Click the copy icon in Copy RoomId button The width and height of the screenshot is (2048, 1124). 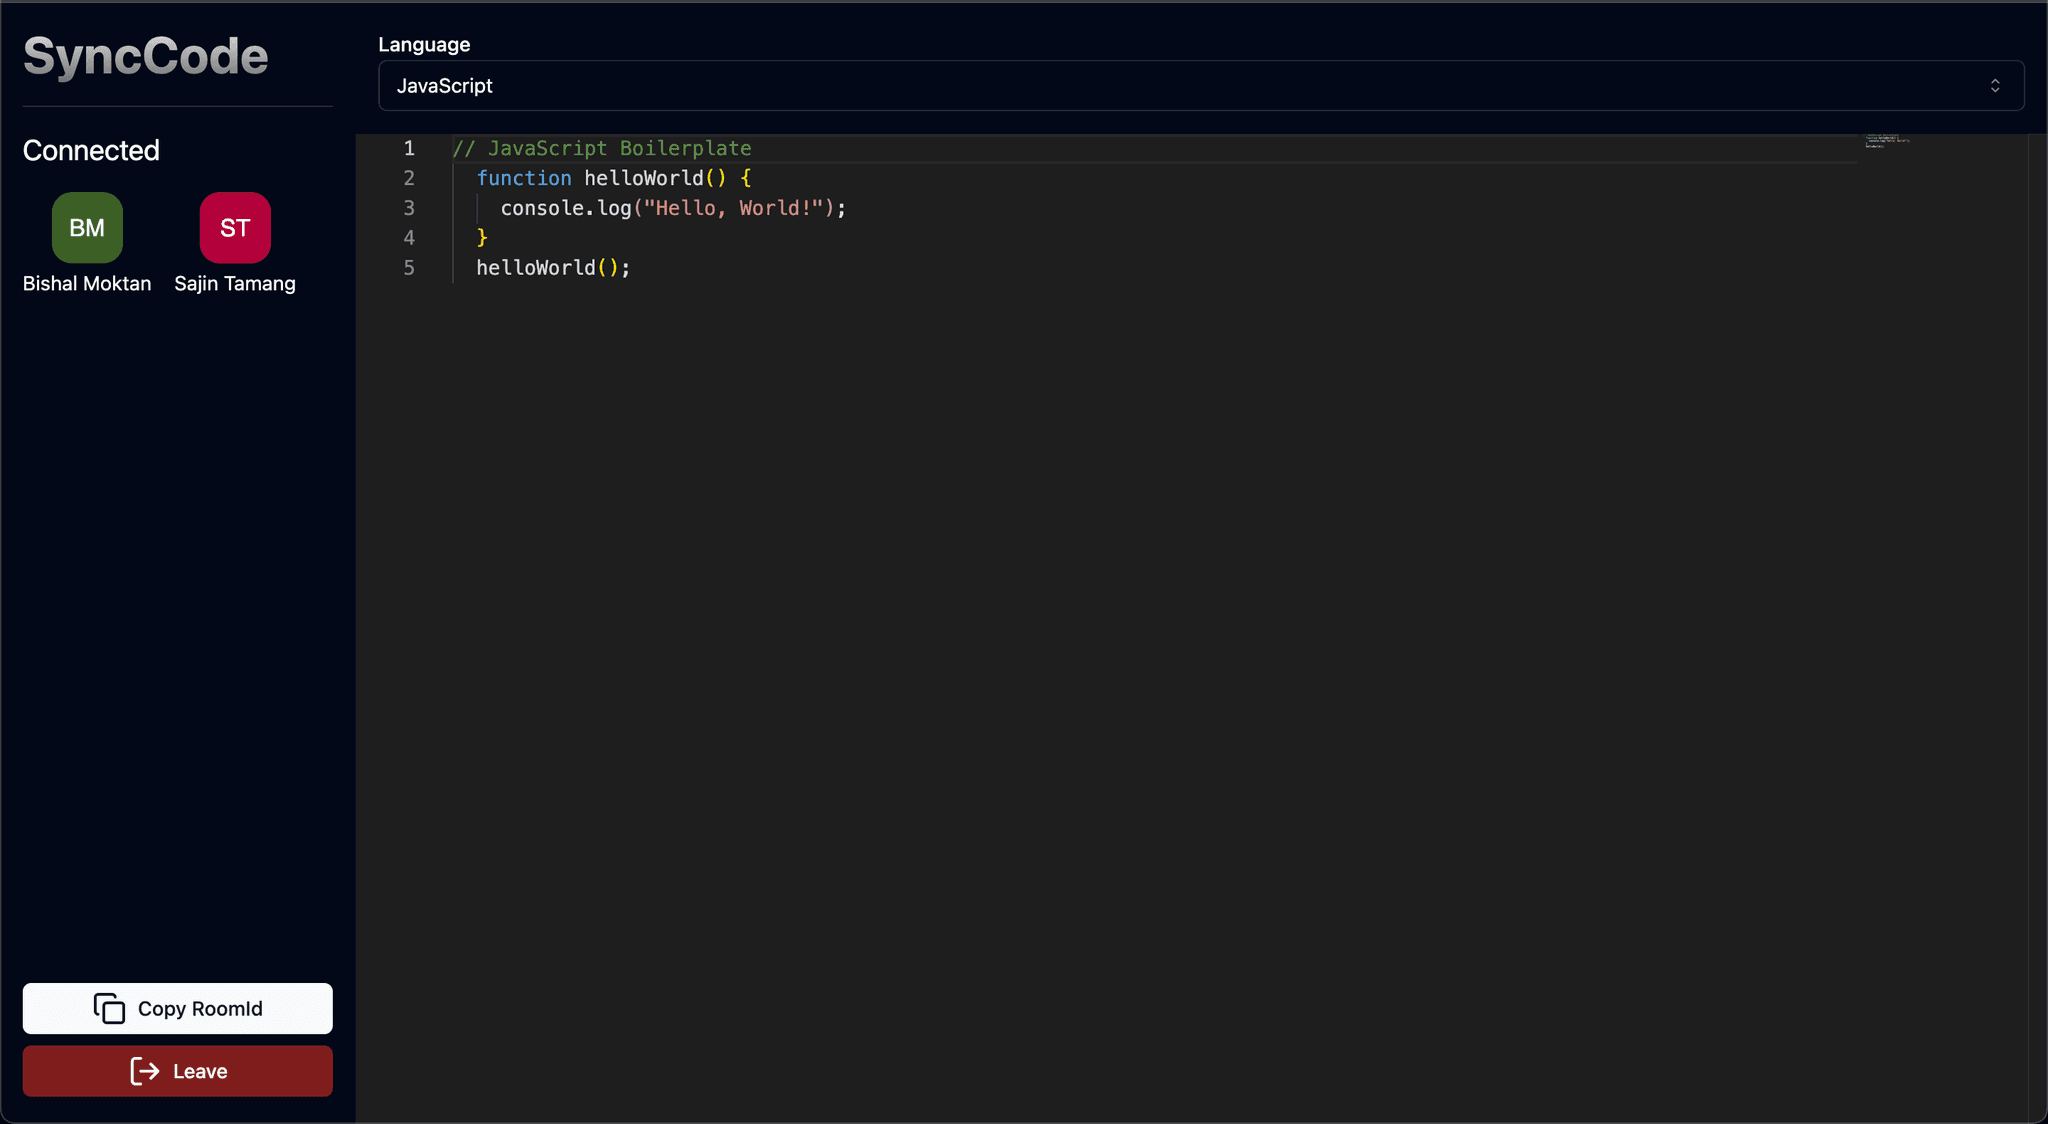click(109, 1008)
